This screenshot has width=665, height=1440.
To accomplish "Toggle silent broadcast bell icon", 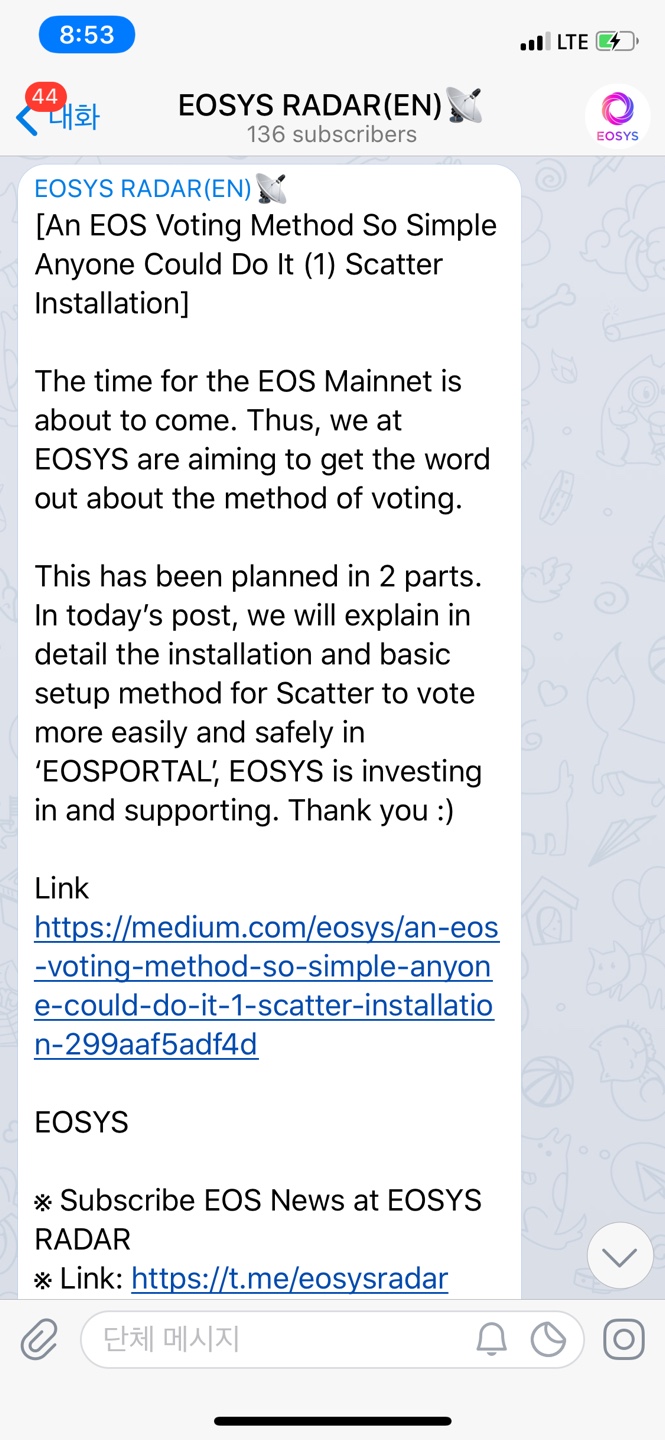I will 491,1339.
